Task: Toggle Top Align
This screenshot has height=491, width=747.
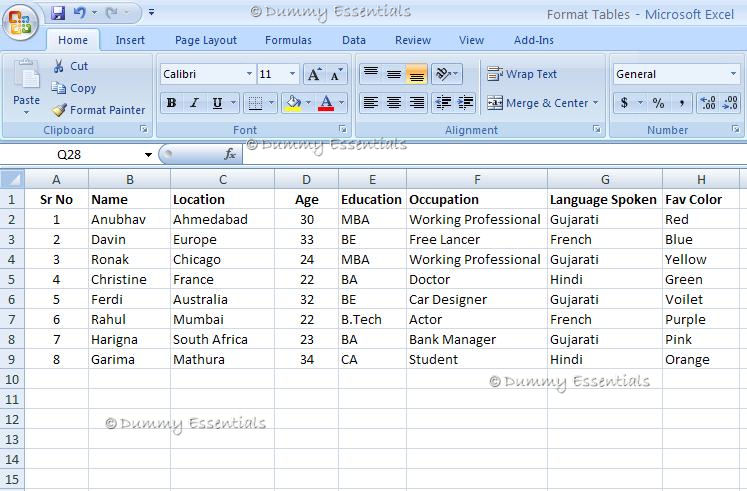Action: (371, 74)
